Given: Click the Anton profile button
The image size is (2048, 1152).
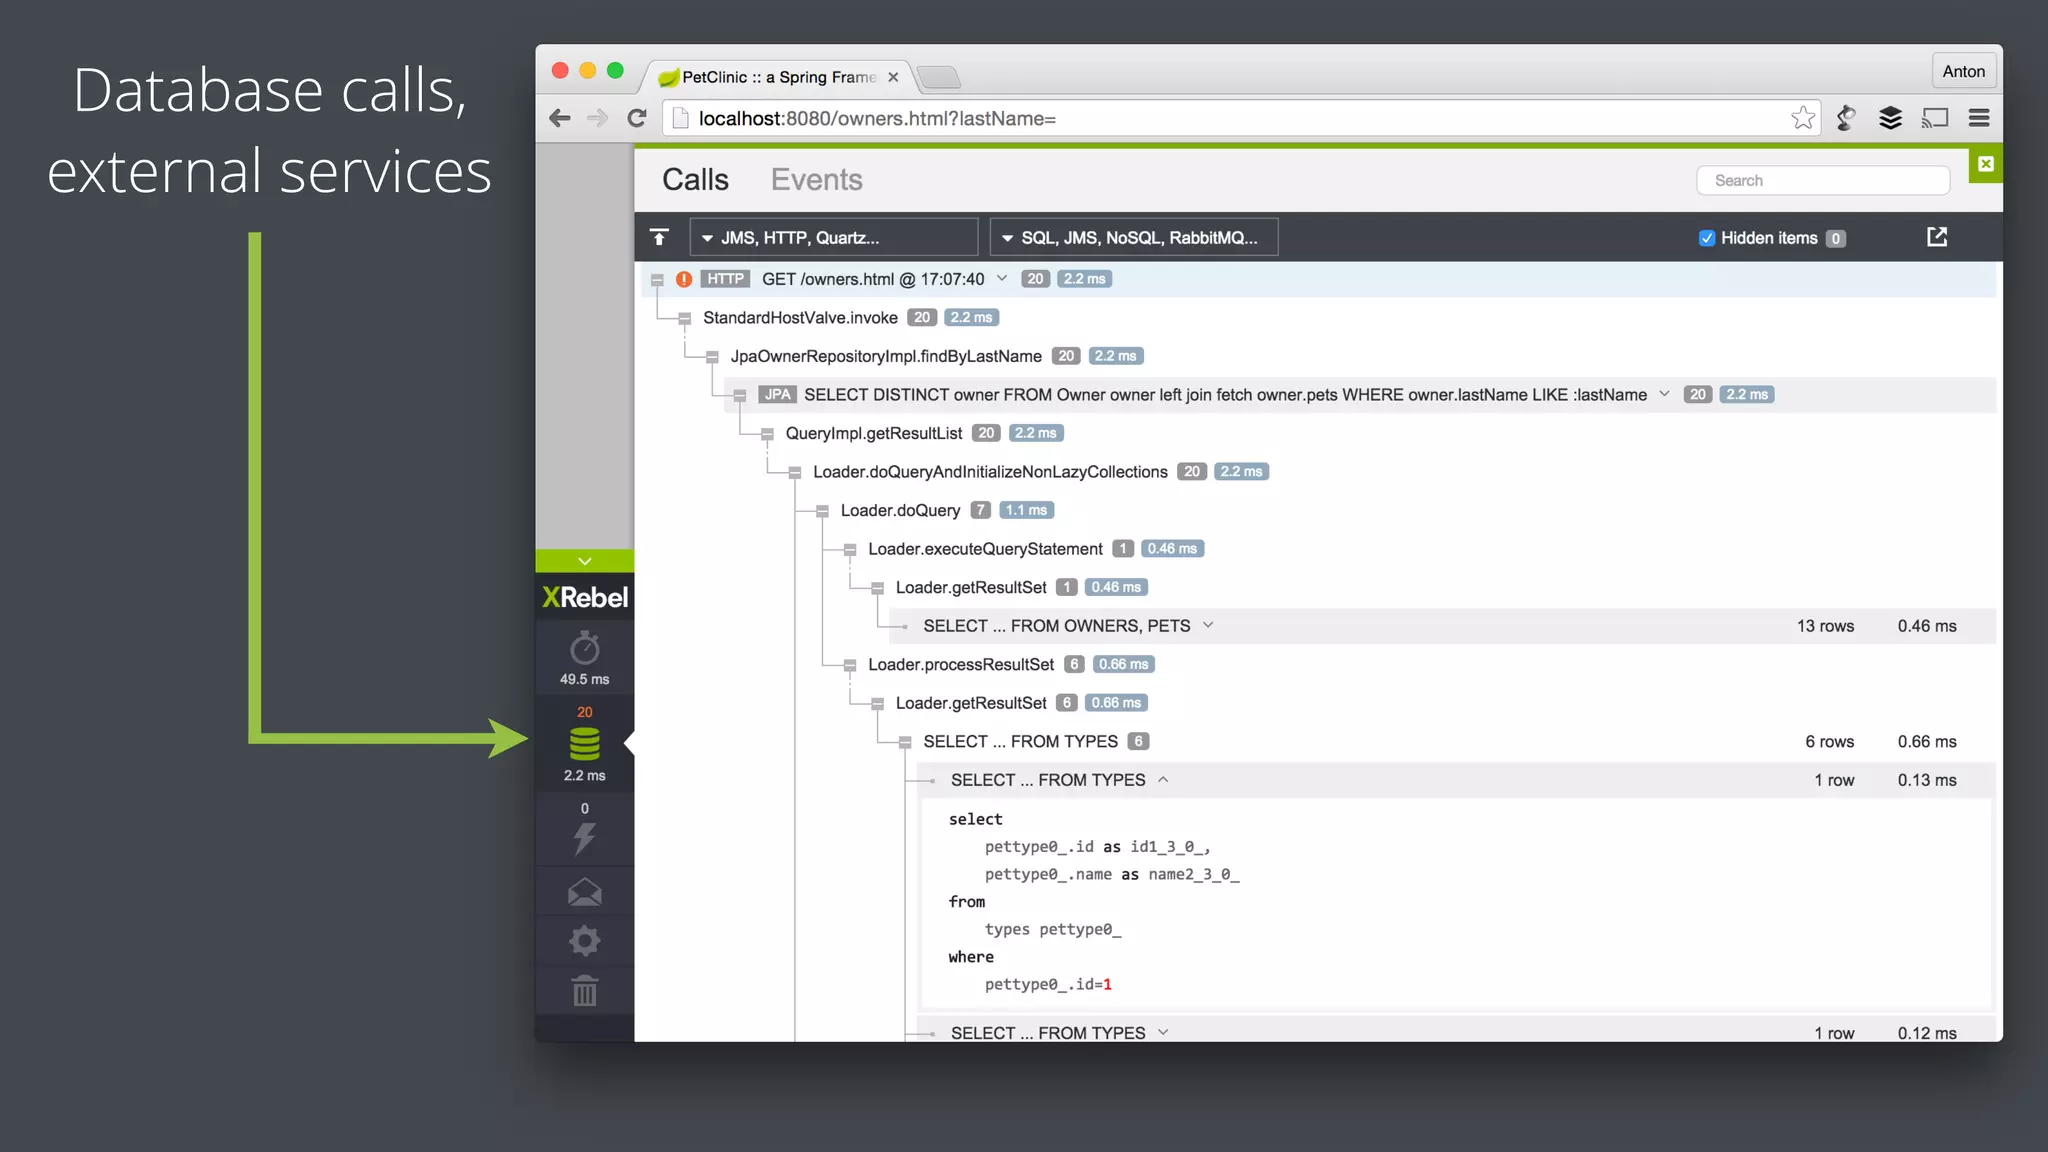Looking at the screenshot, I should (x=1963, y=71).
